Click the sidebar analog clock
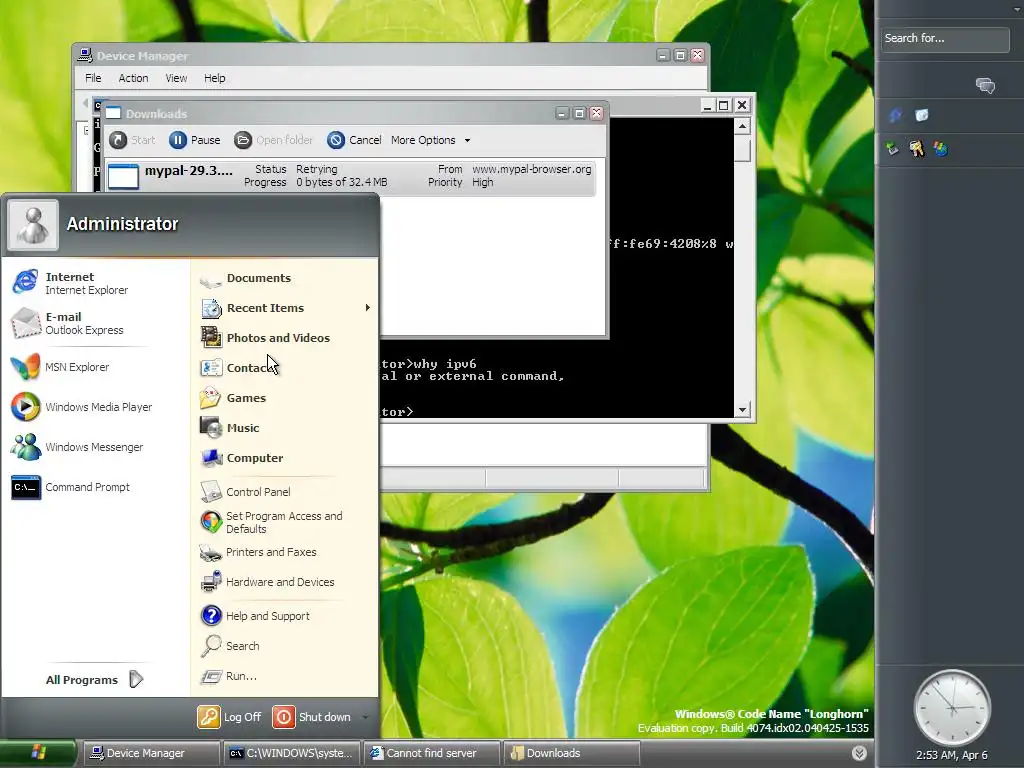The width and height of the screenshot is (1024, 768). click(x=952, y=707)
